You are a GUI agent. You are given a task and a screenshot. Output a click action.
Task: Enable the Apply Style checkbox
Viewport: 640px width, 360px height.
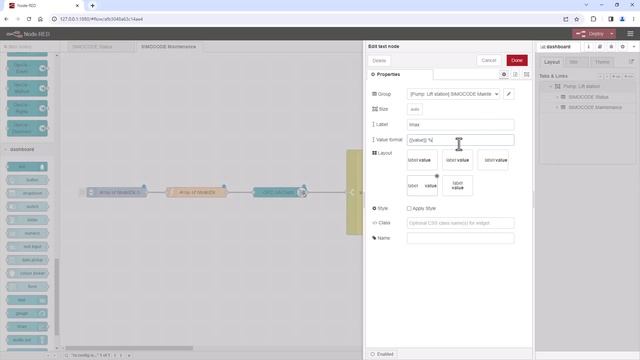click(x=409, y=209)
